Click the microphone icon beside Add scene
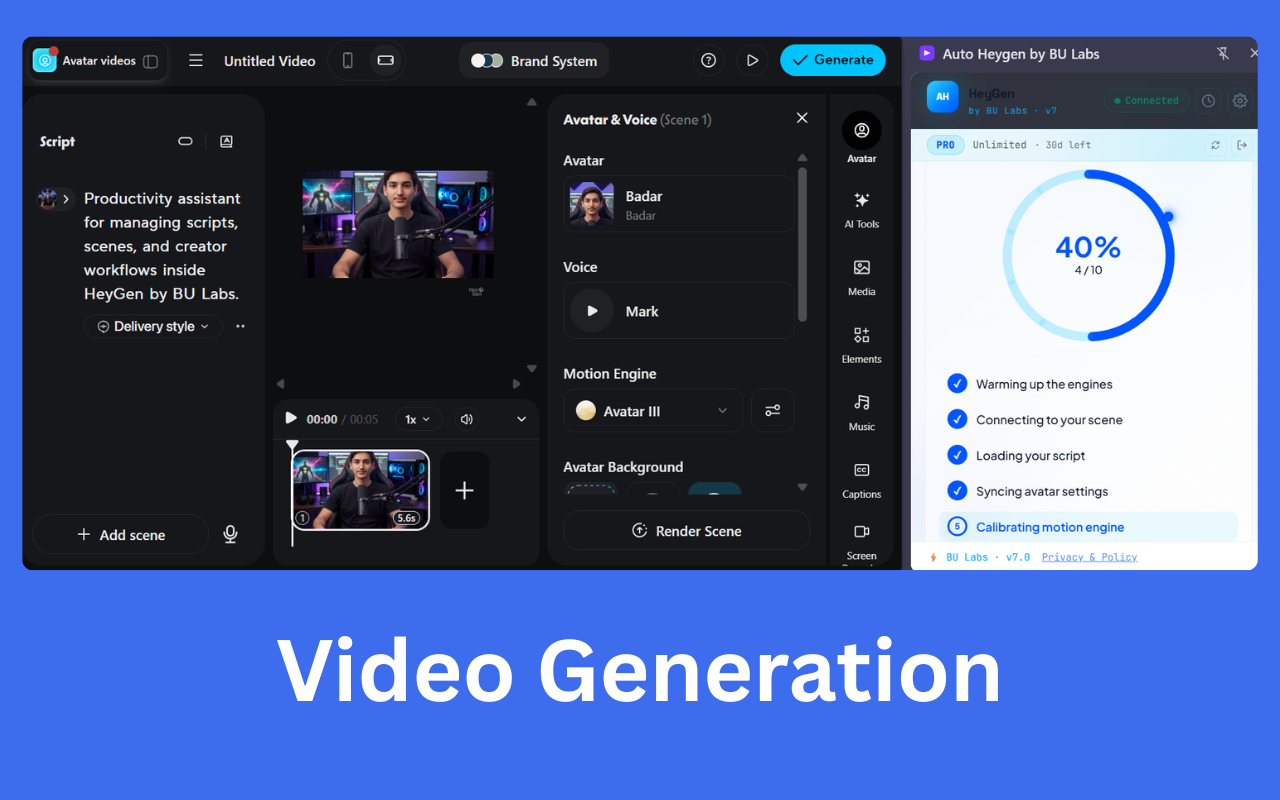Viewport: 1280px width, 800px height. 231,534
